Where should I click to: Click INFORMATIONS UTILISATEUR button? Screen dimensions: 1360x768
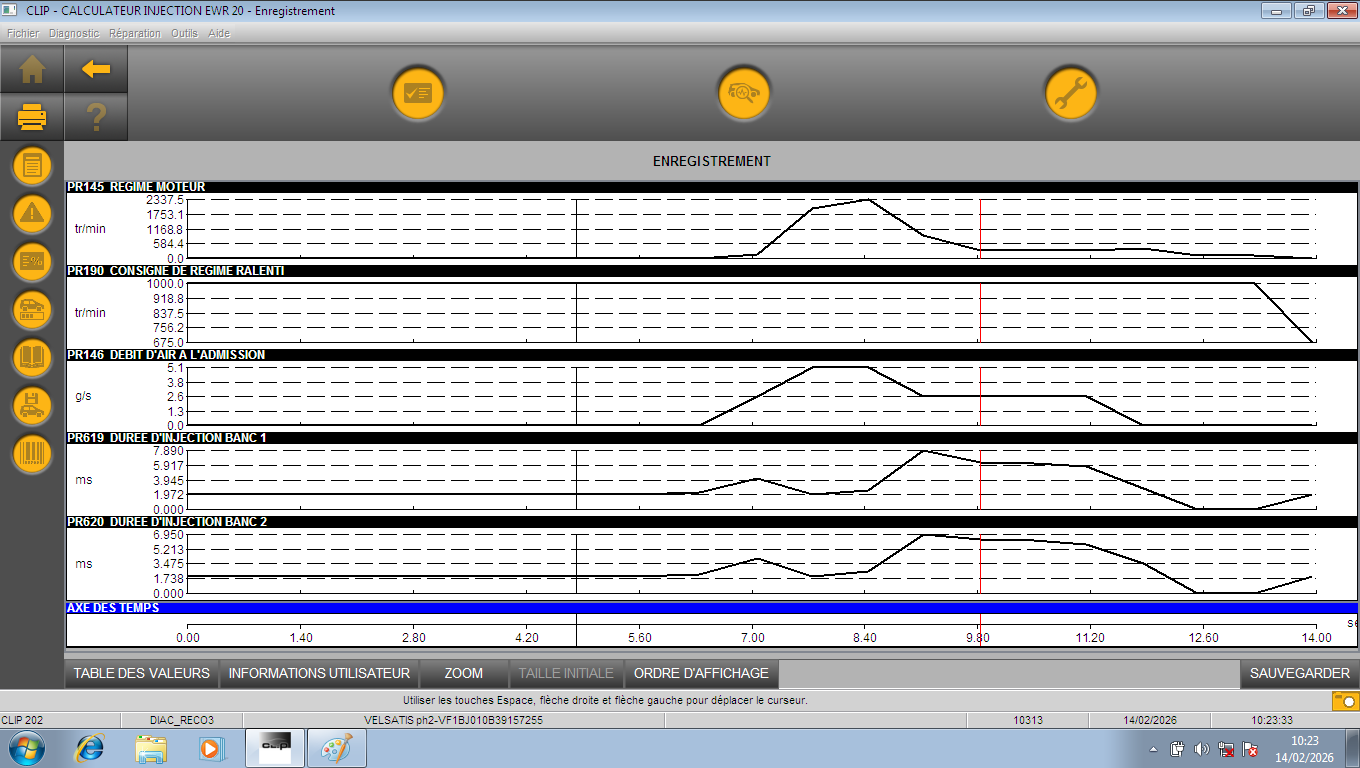point(319,673)
